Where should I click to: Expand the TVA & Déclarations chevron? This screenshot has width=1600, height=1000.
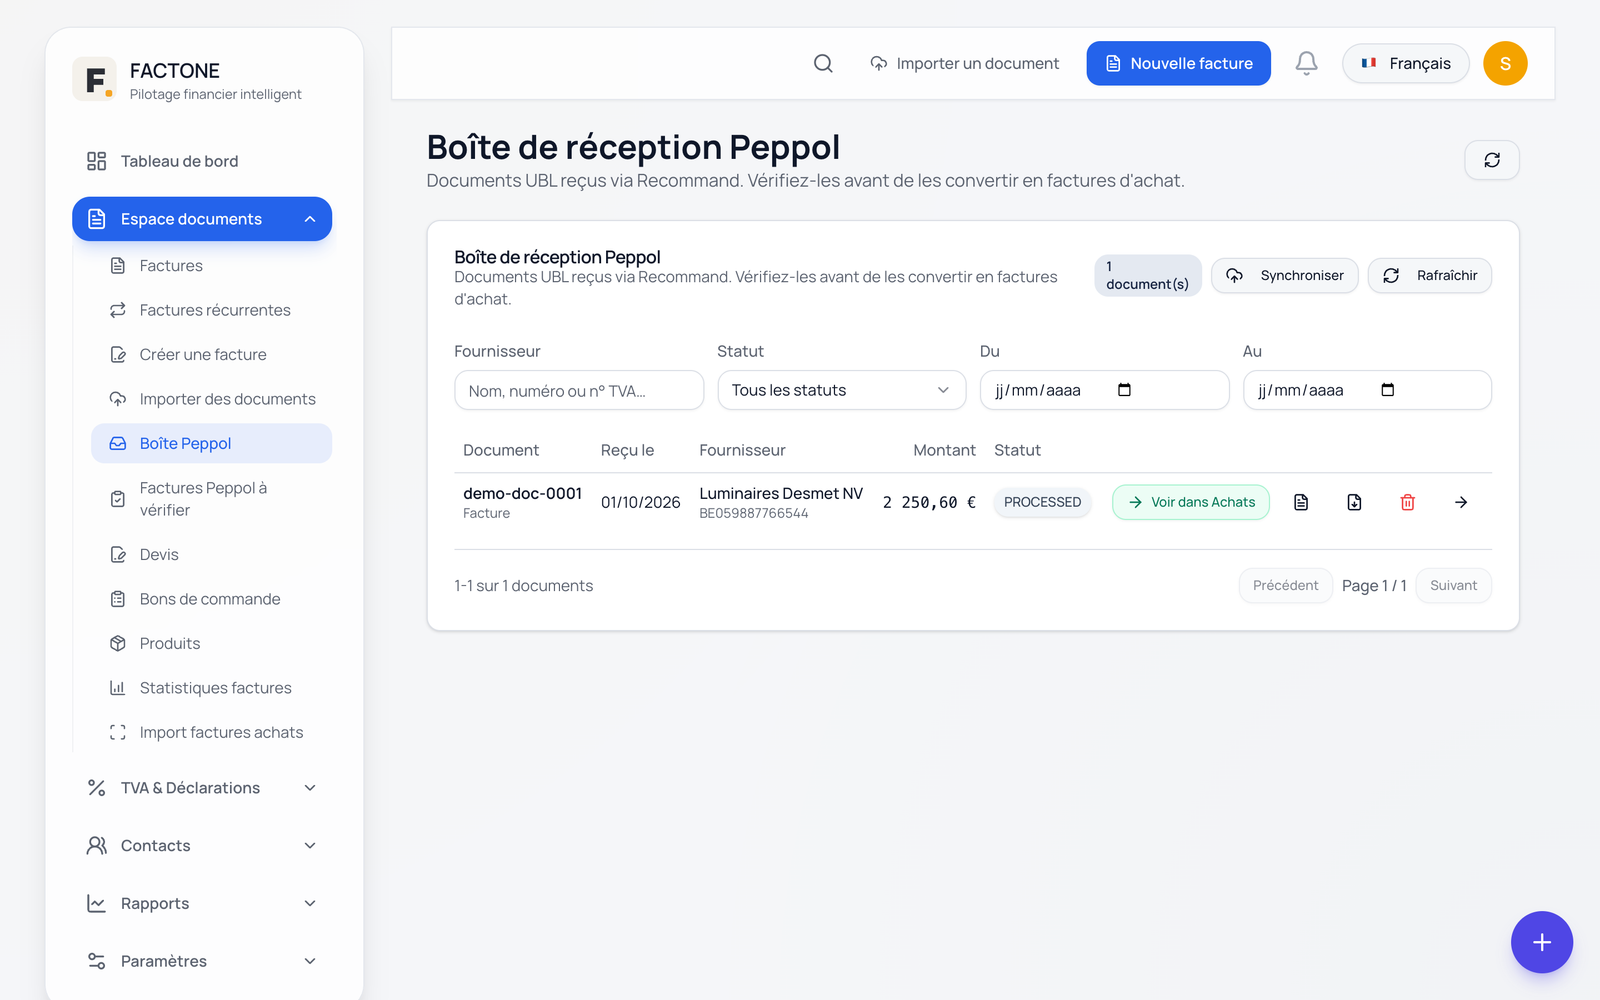coord(310,788)
